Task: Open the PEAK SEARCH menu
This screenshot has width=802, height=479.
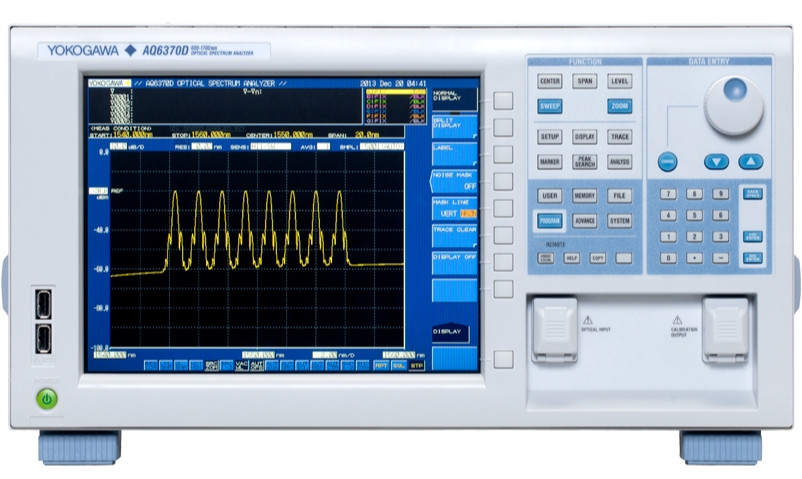Action: point(585,161)
